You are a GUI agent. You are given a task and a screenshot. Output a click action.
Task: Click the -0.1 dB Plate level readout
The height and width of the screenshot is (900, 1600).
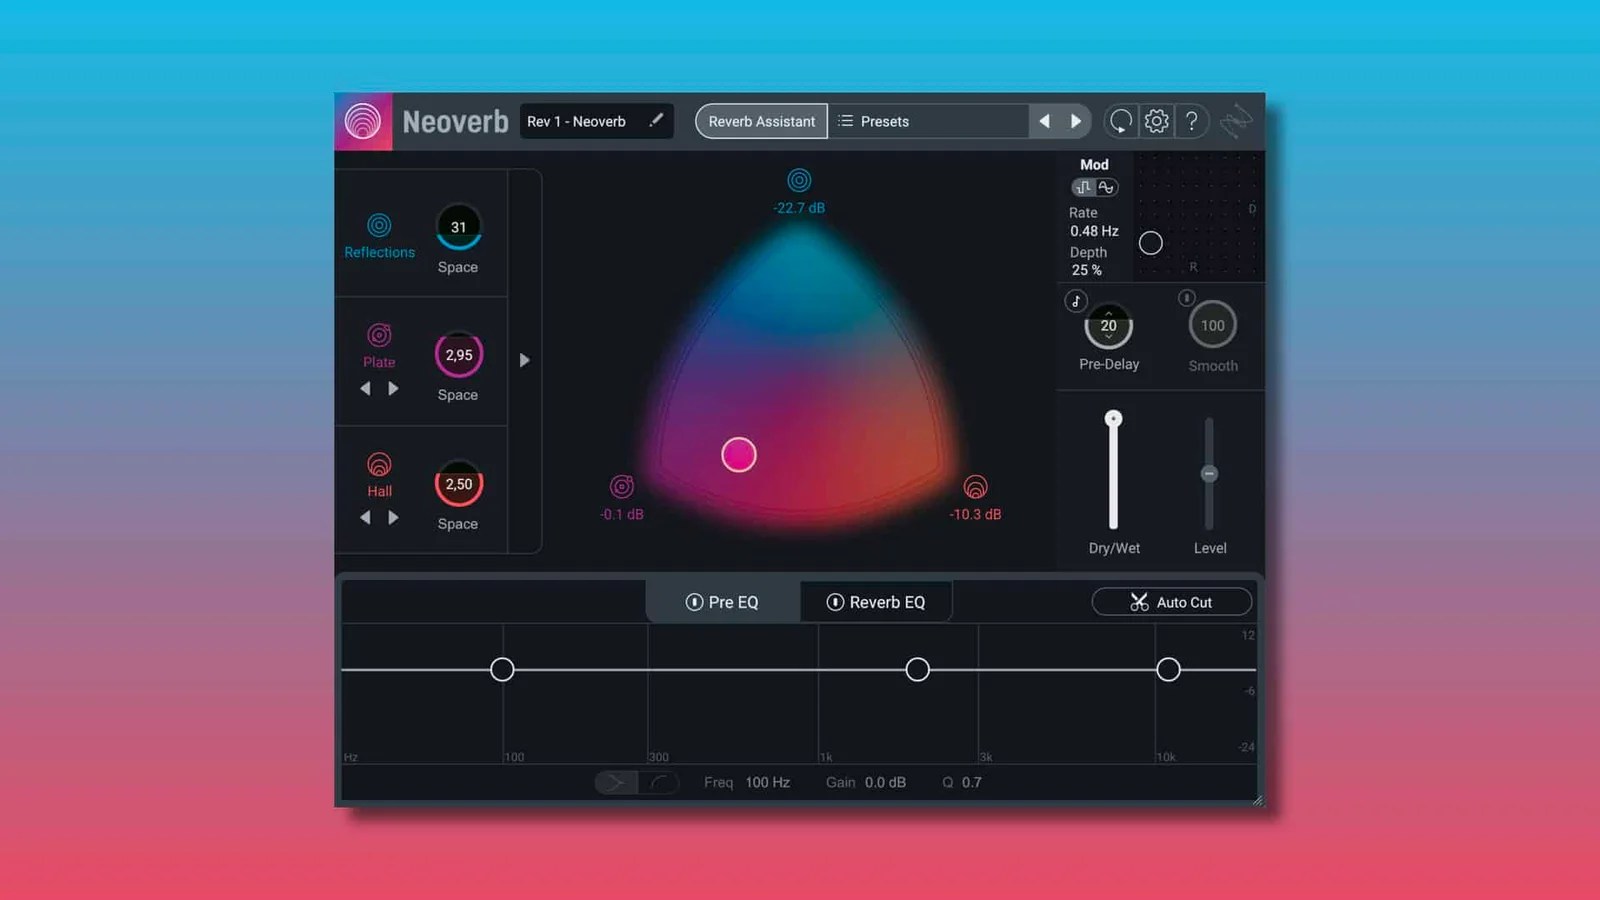click(622, 514)
